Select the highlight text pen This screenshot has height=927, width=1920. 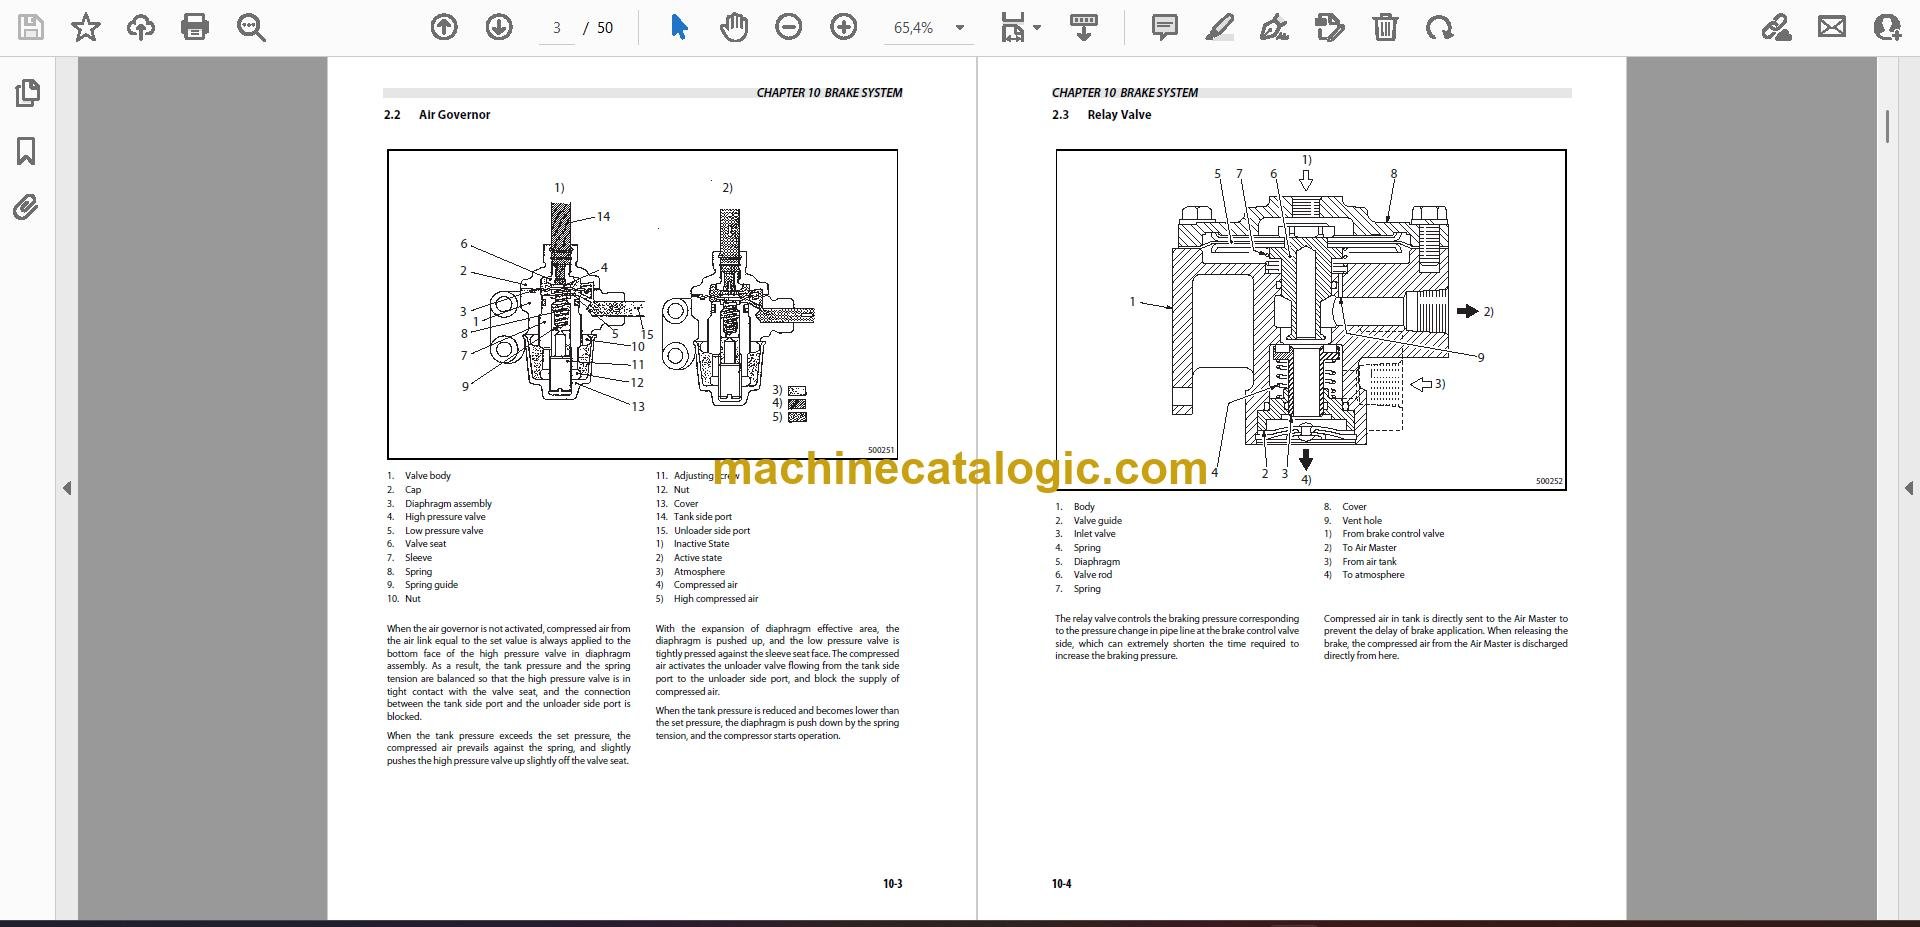[x=1219, y=28]
